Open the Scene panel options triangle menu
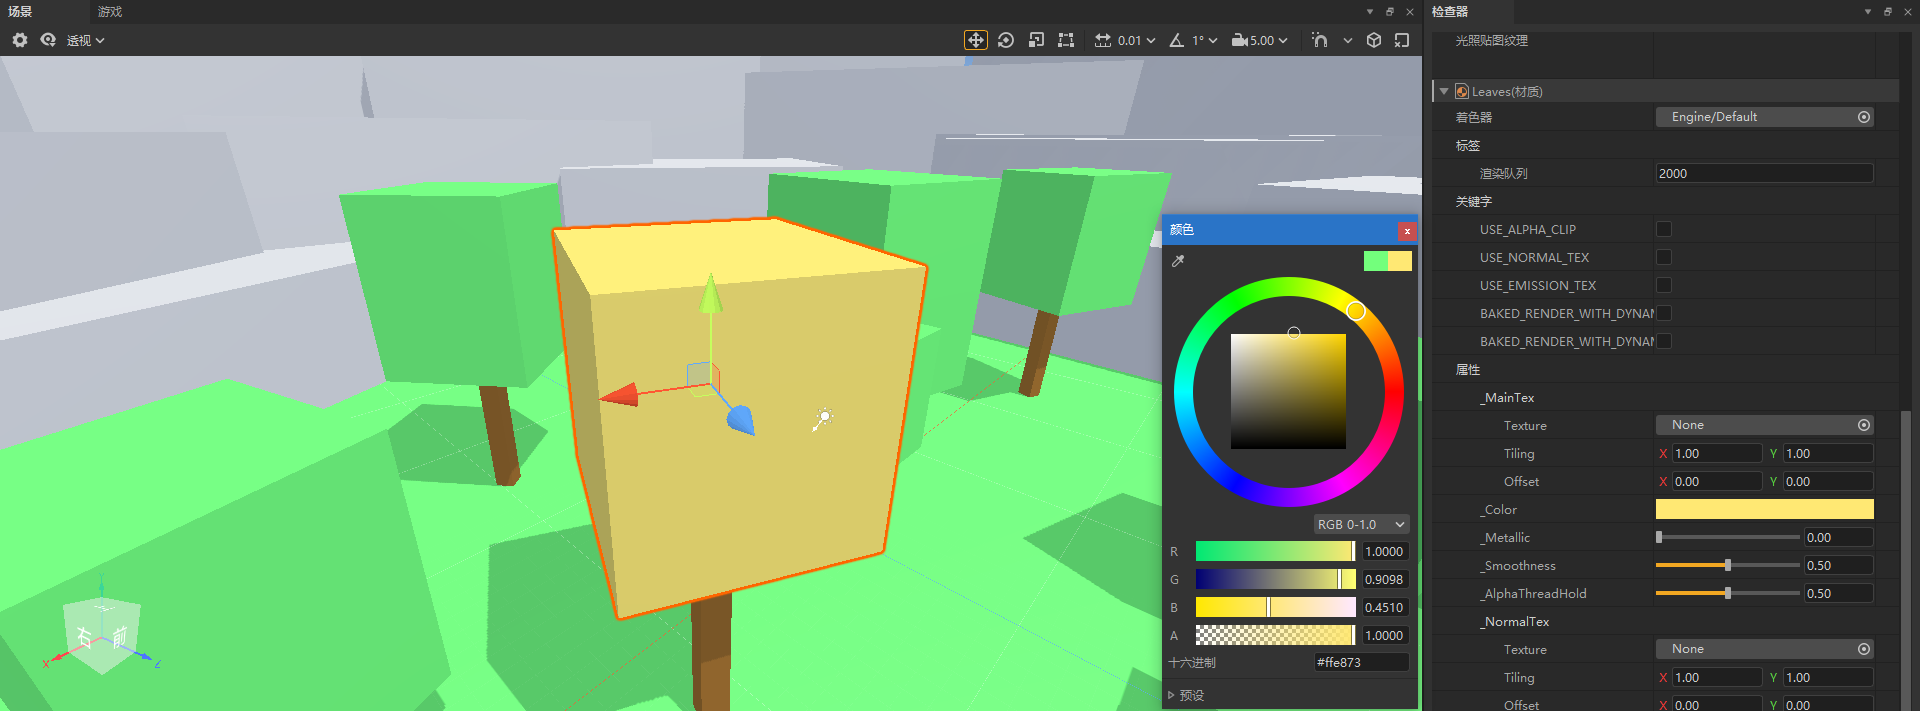This screenshot has height=711, width=1920. [1370, 12]
